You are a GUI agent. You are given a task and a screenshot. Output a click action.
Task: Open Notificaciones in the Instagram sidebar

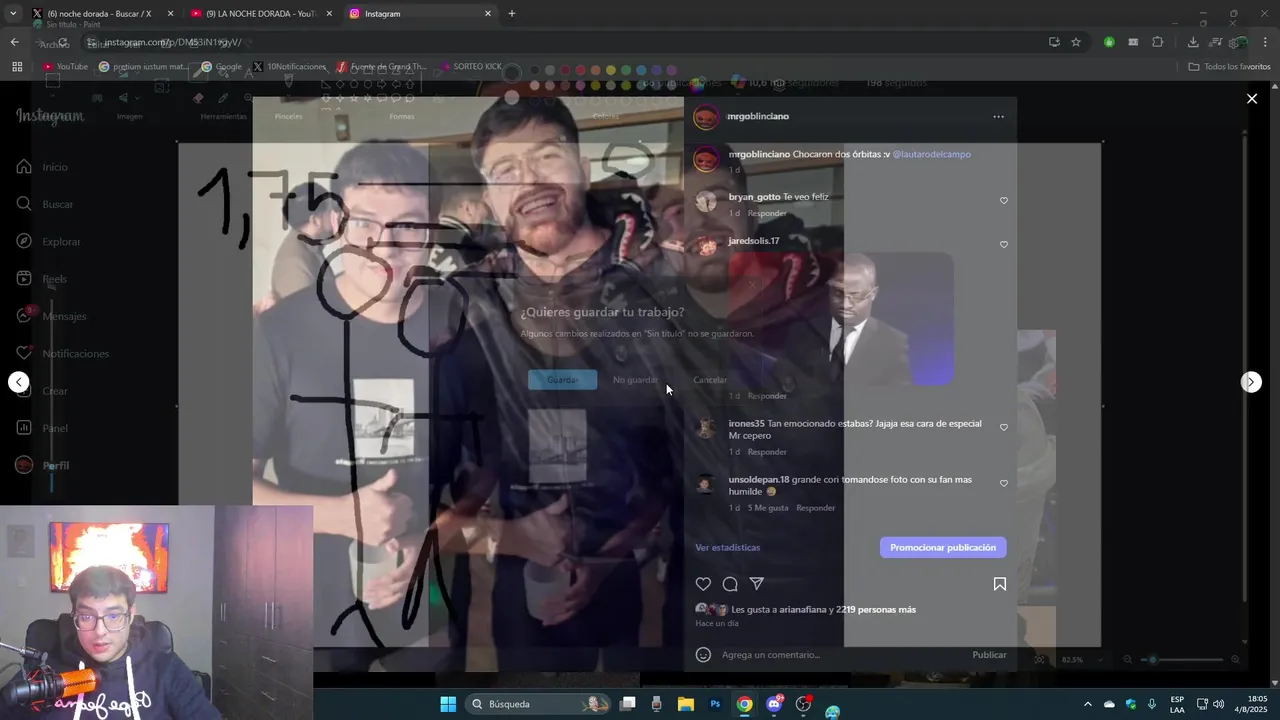(x=62, y=354)
